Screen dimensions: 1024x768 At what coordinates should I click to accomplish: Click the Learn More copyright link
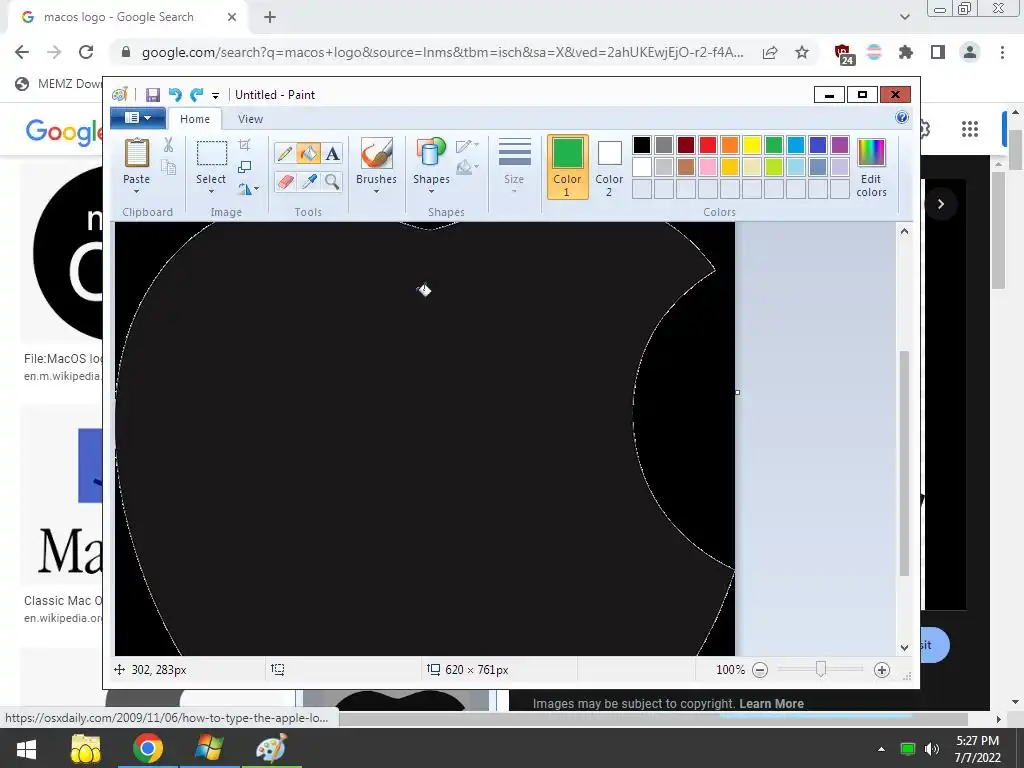tap(771, 703)
